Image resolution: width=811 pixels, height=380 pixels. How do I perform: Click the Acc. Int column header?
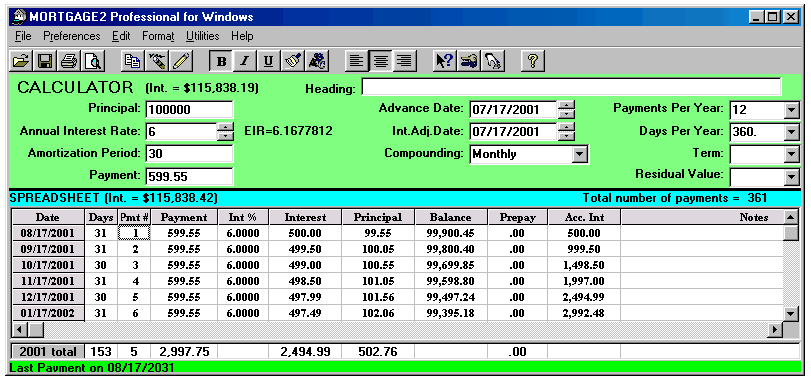[584, 217]
